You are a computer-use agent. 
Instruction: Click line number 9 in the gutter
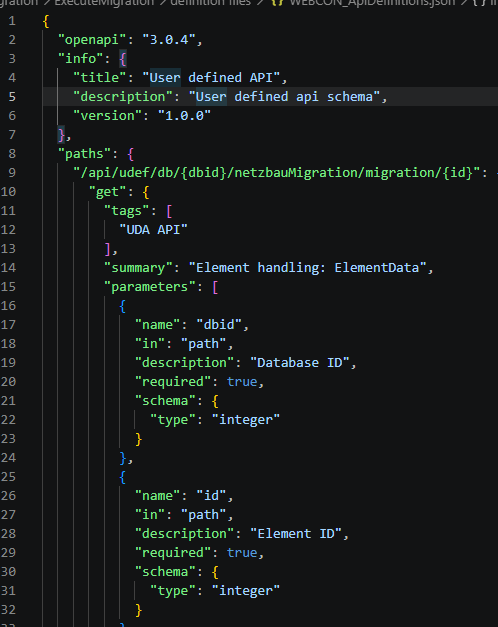pyautogui.click(x=12, y=173)
